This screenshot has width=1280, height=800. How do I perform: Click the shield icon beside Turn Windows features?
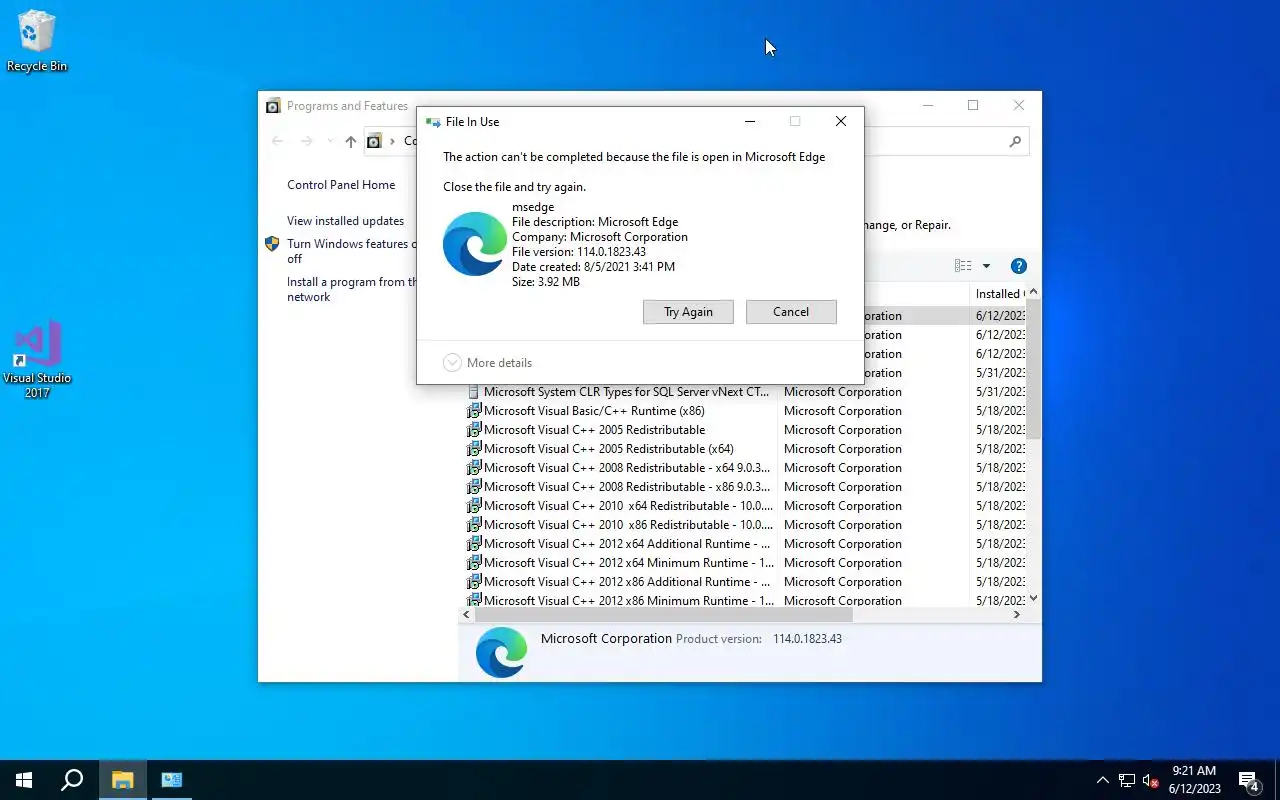click(x=272, y=244)
